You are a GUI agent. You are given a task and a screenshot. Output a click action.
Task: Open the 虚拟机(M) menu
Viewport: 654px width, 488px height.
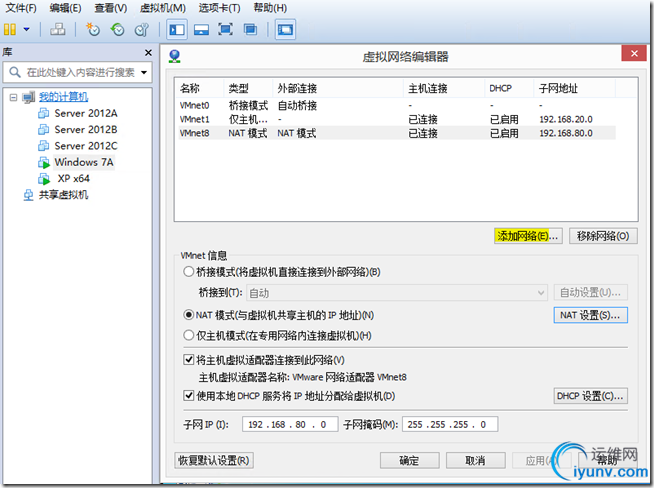(x=163, y=8)
